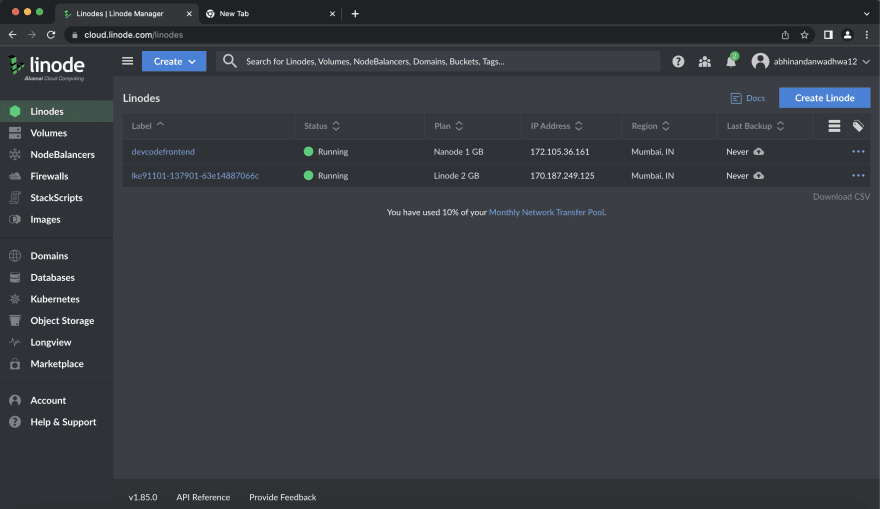
Task: Open API Reference footer link
Action: [x=203, y=497]
